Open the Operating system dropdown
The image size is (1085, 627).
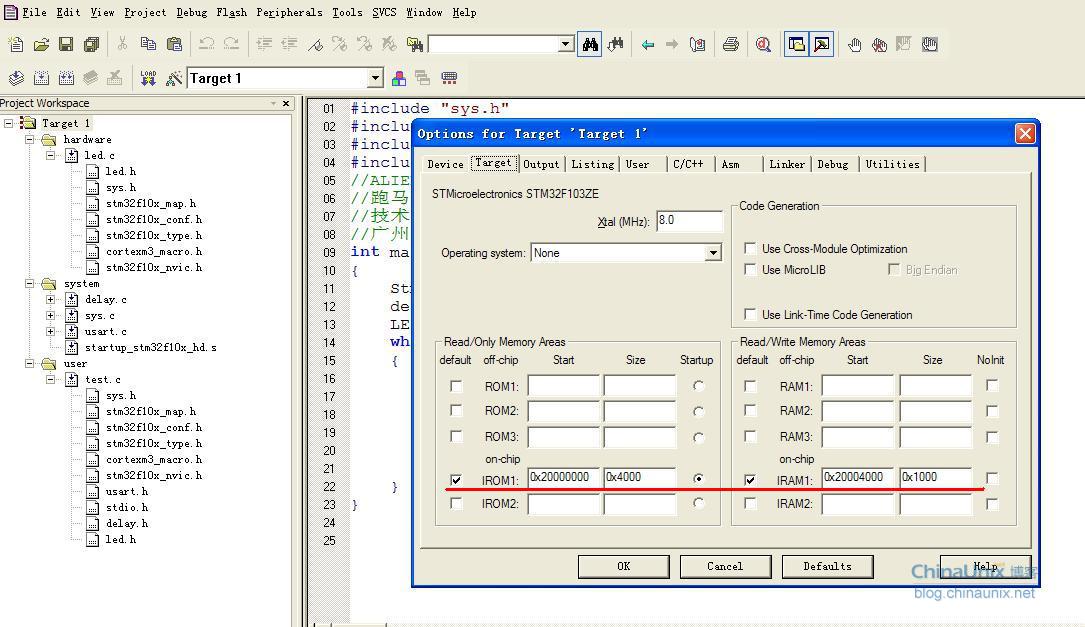[713, 253]
